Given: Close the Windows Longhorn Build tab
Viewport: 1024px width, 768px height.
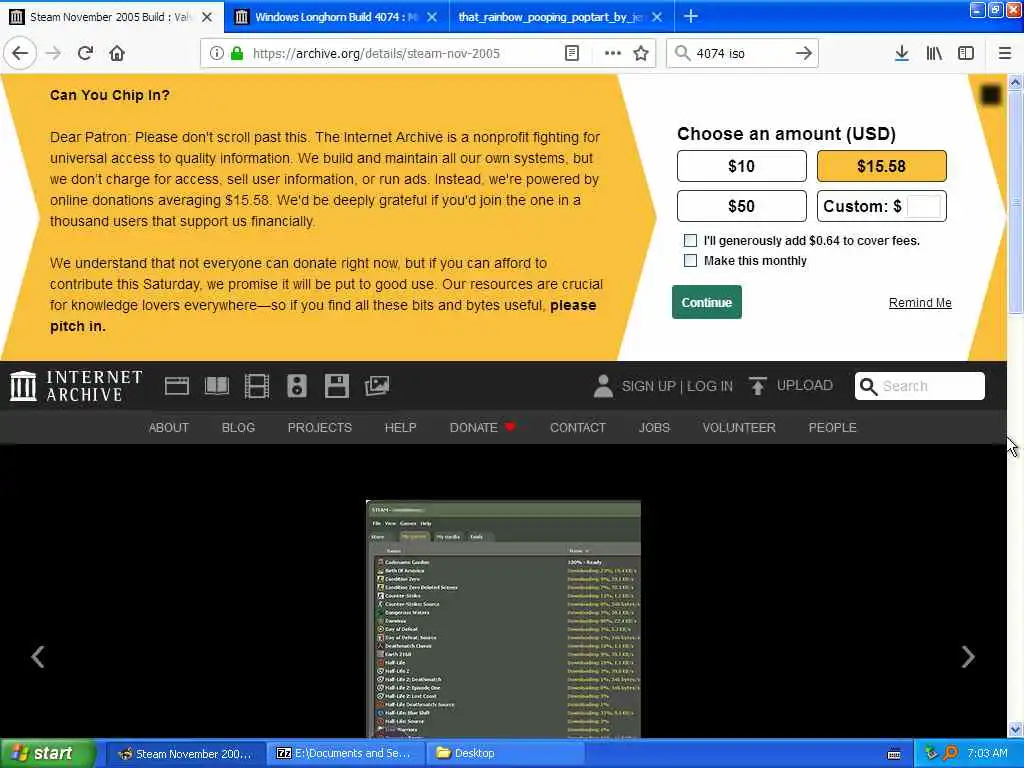Looking at the screenshot, I should 432,17.
